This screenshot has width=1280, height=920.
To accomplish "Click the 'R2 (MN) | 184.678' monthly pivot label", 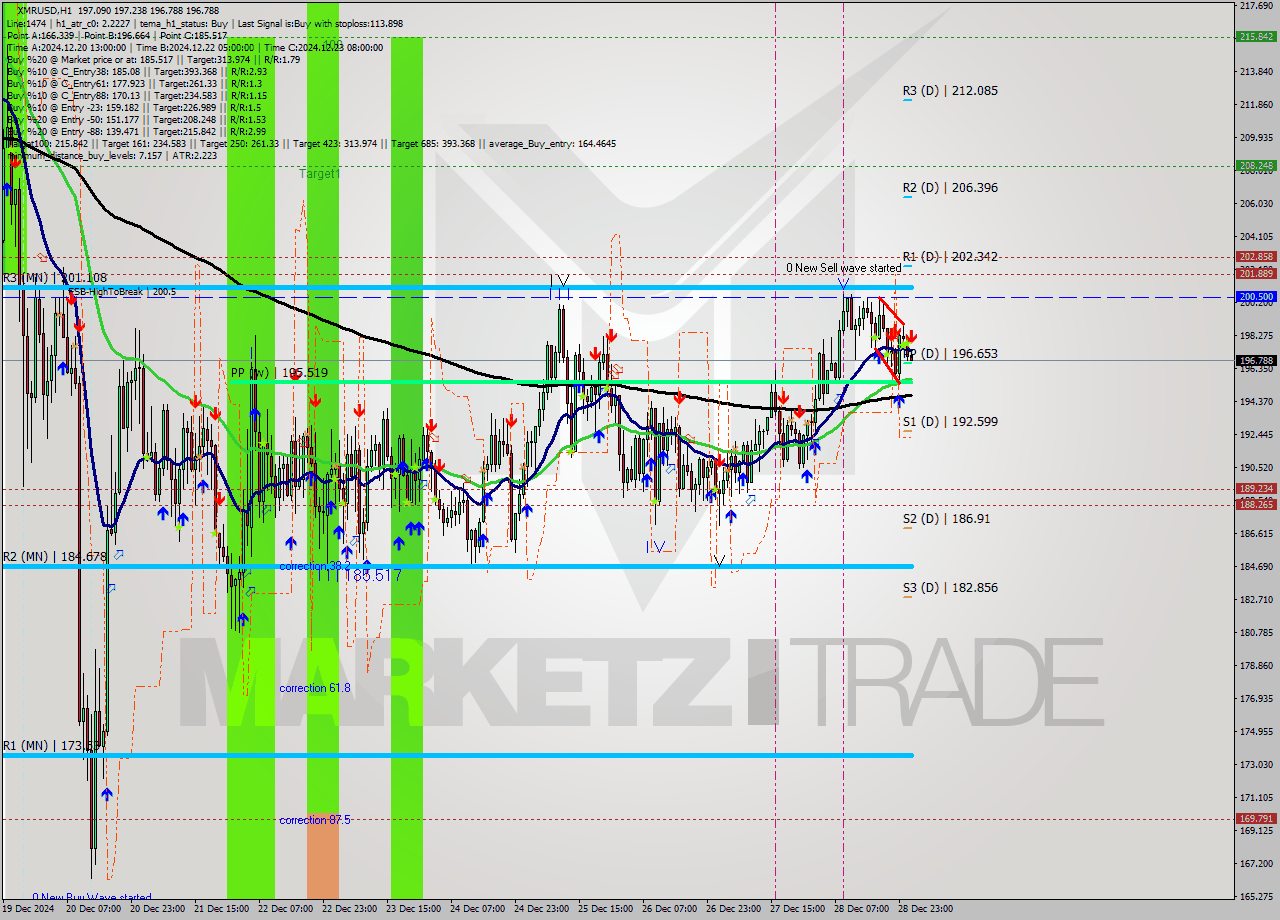I will click(55, 557).
